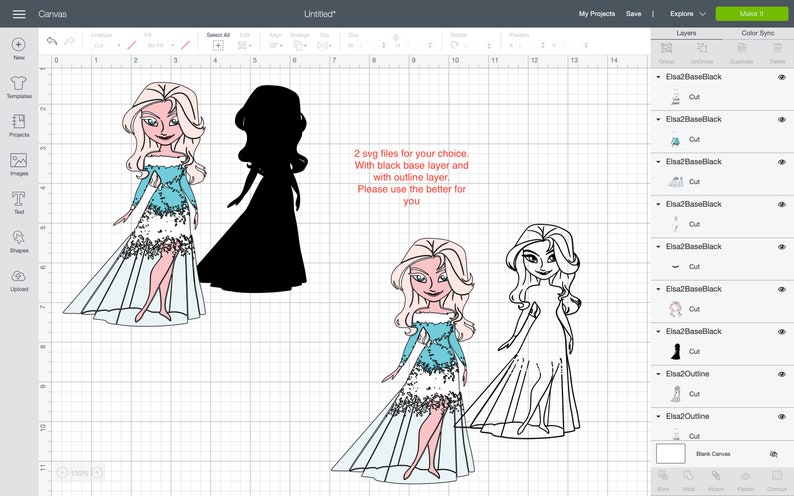Hide the light skirt Elsa2BaseBlack layer
The image size is (794, 496).
point(782,162)
